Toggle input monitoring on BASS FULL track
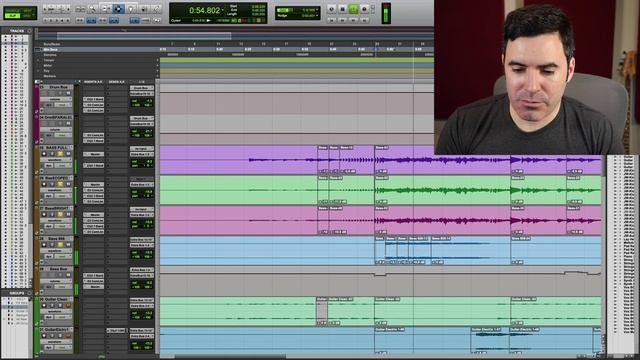This screenshot has width=640, height=360. pyautogui.click(x=52, y=154)
